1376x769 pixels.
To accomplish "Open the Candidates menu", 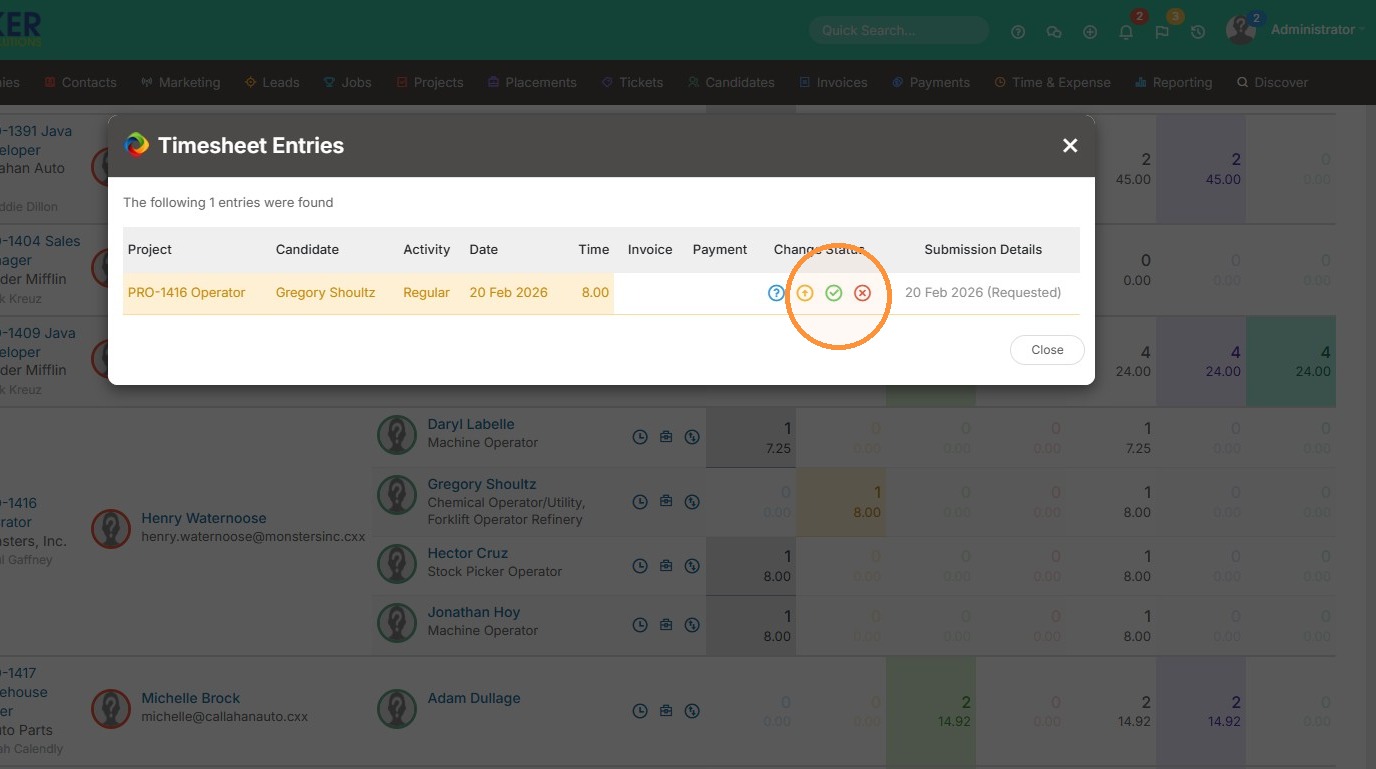I will coord(731,83).
